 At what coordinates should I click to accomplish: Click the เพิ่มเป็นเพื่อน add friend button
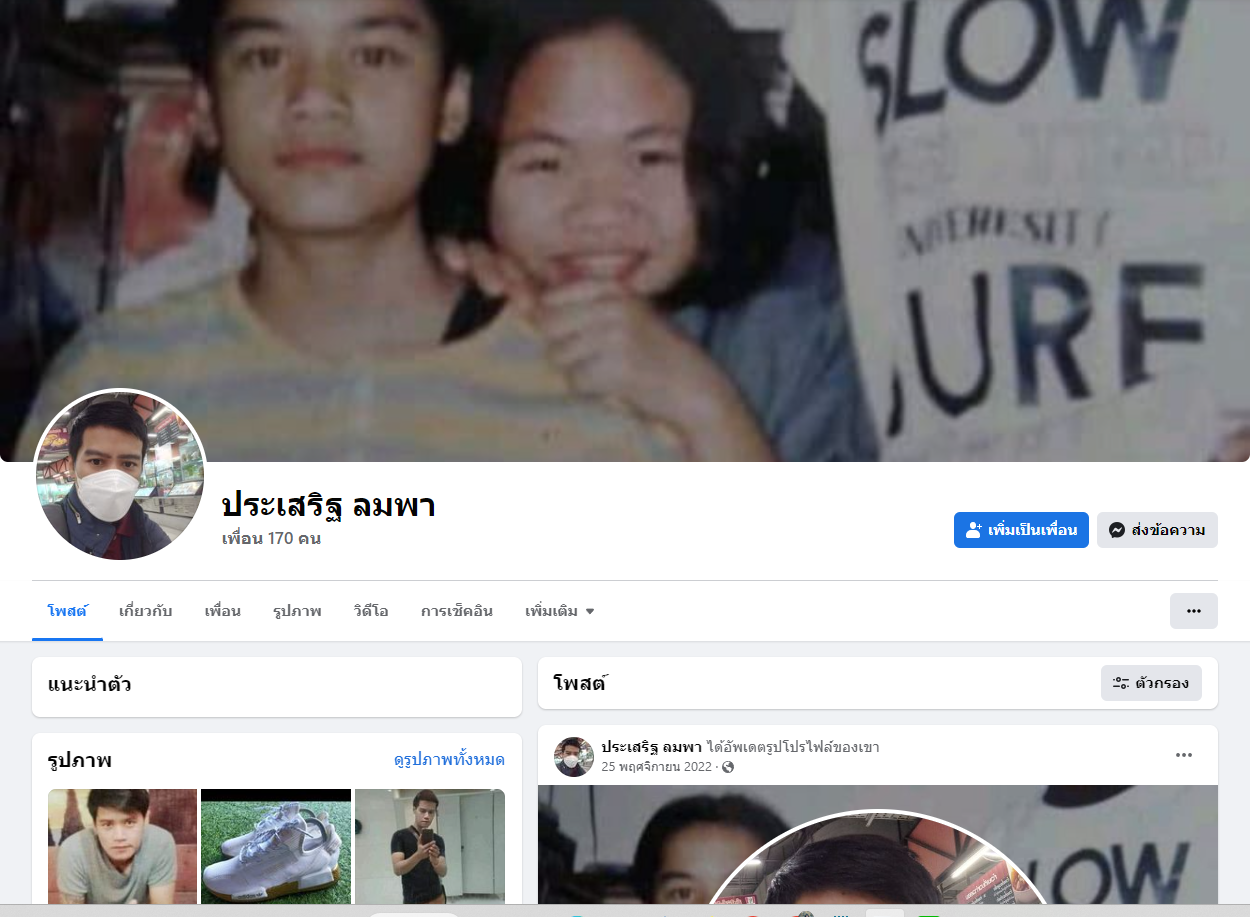(1021, 530)
